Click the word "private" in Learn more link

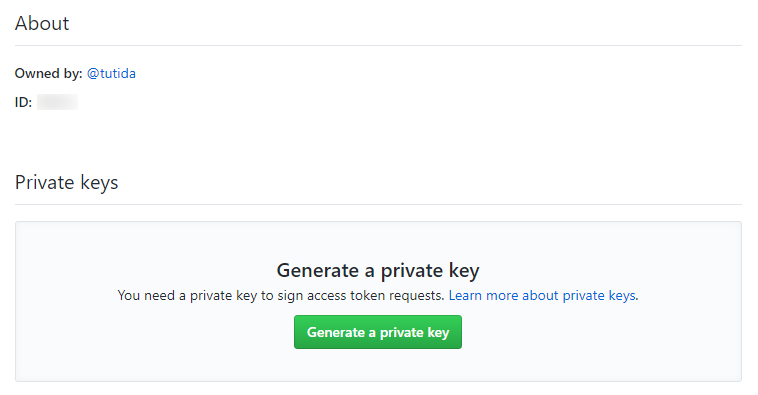[x=583, y=295]
